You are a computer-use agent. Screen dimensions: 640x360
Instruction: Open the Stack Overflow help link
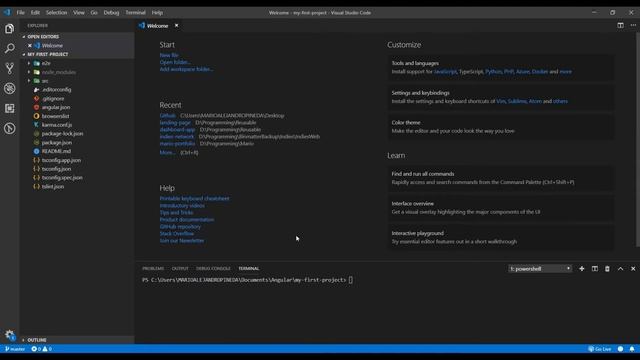177,233
